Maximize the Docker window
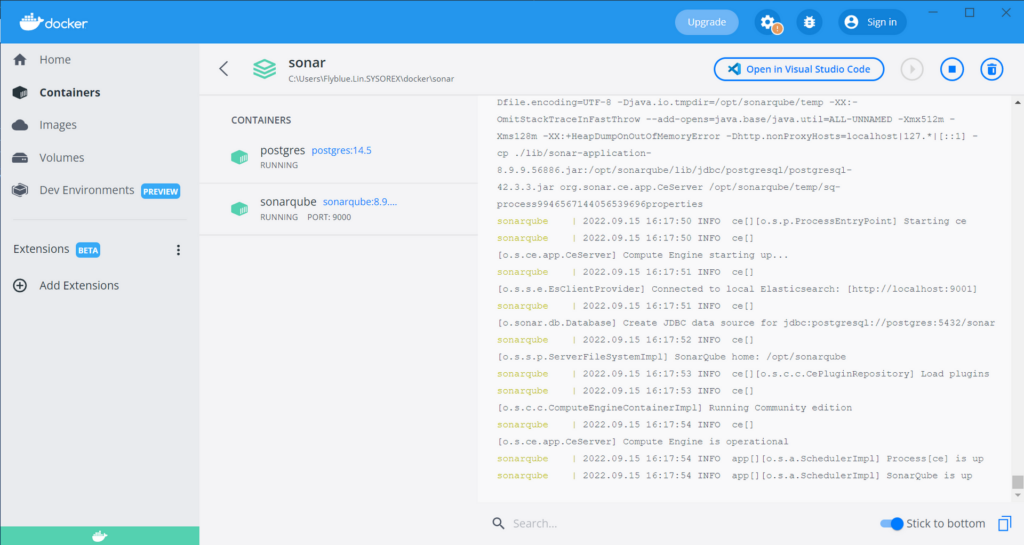The height and width of the screenshot is (545, 1024). (970, 12)
